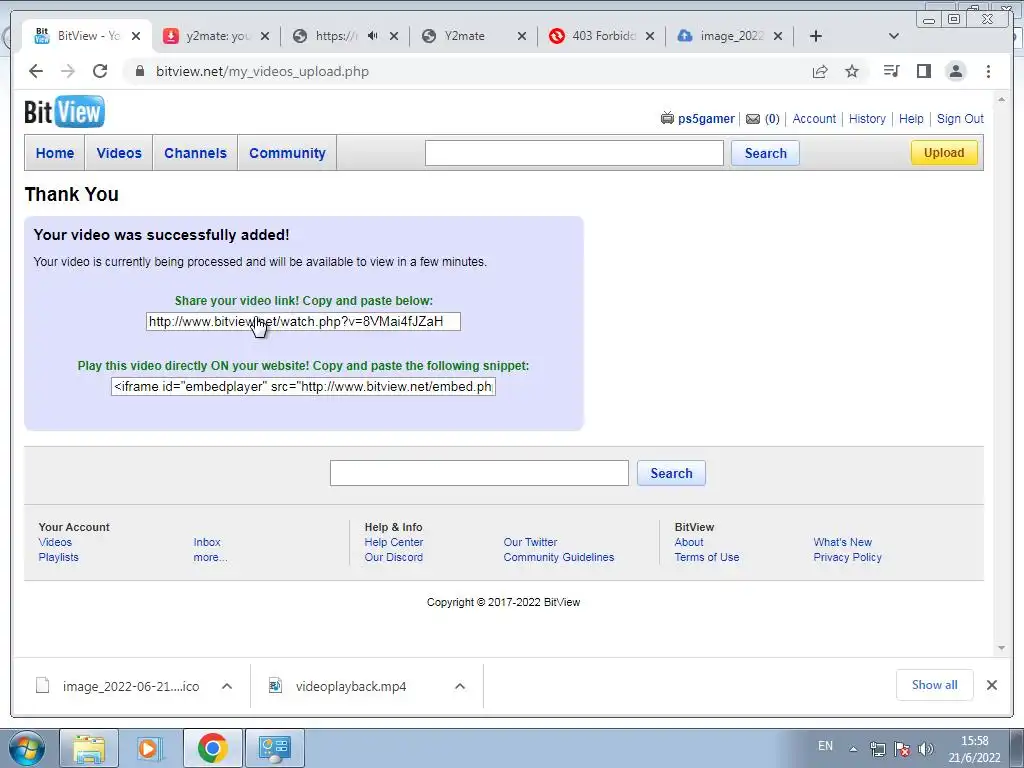Close the downloads bar
Image resolution: width=1024 pixels, height=768 pixels.
992,685
